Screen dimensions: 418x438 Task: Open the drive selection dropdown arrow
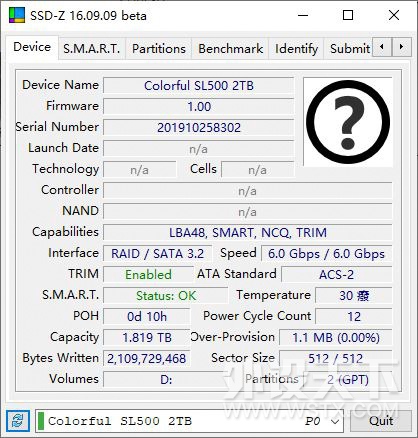coord(335,421)
